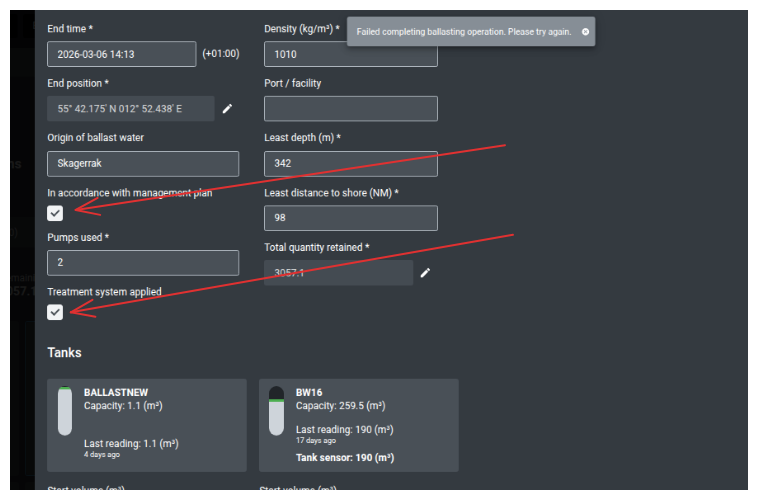Click the BALLASTNEW tank level gauge icon
Viewport: 758px width, 500px height.
(x=65, y=411)
